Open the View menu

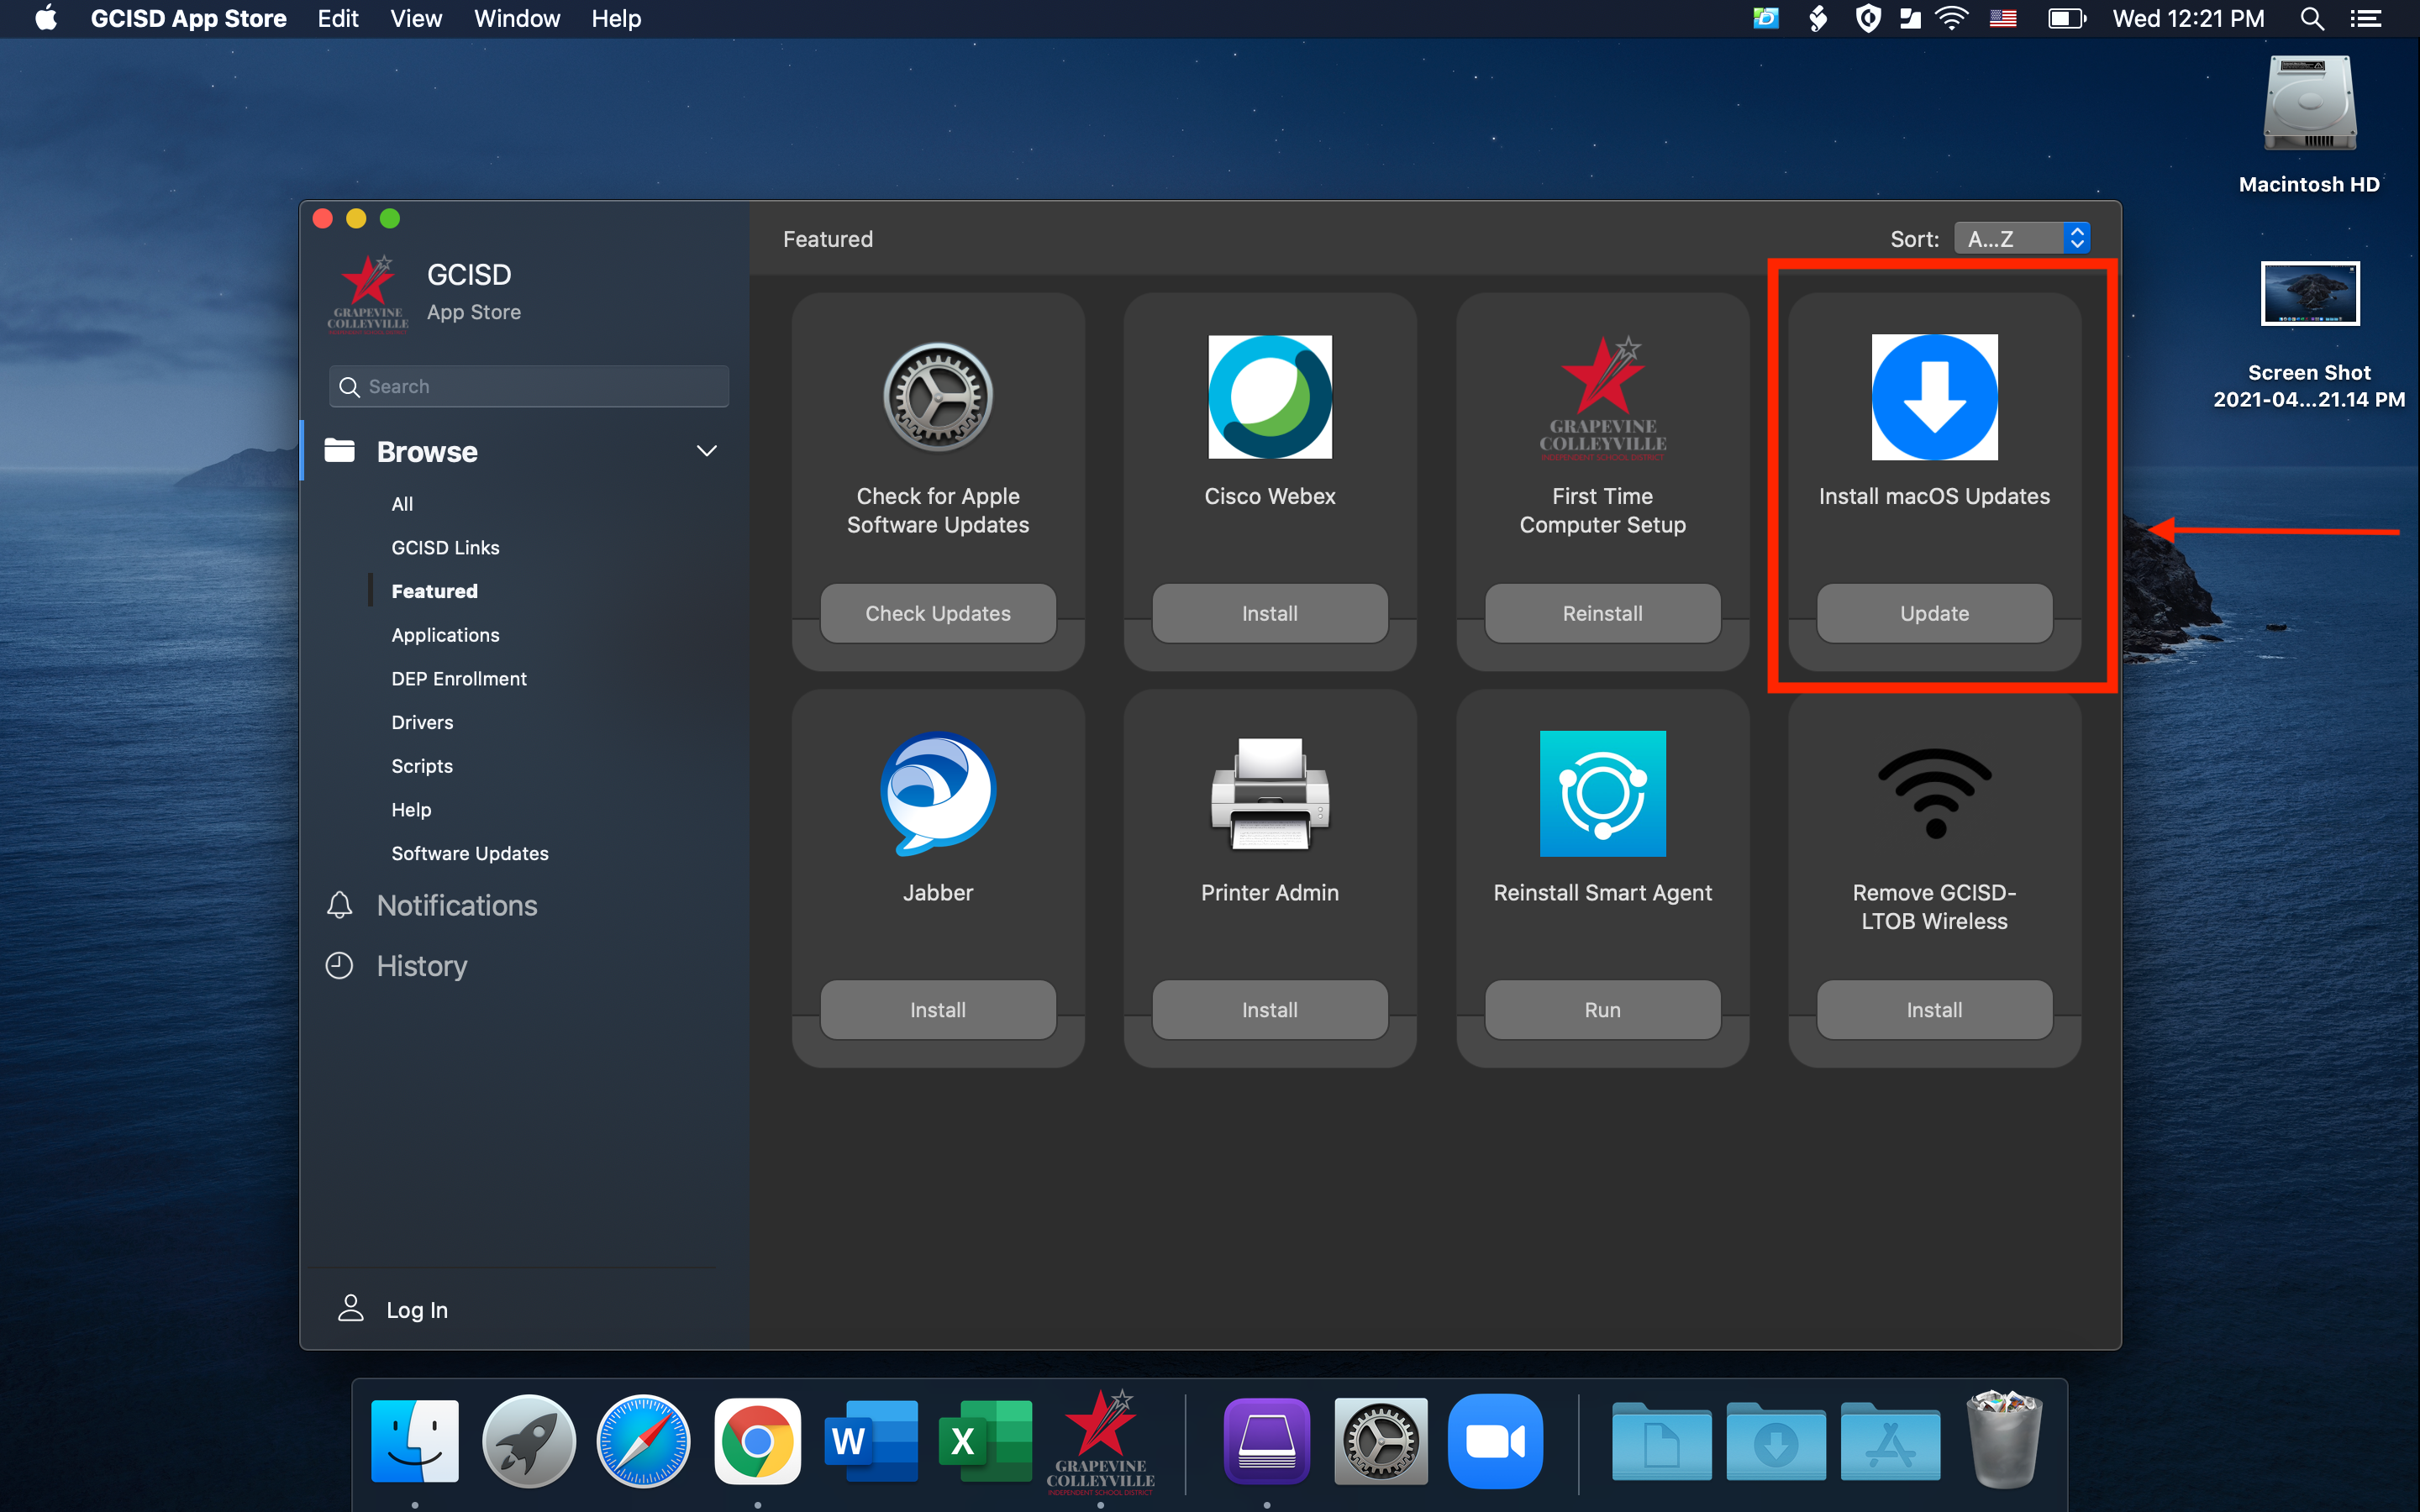pyautogui.click(x=416, y=19)
